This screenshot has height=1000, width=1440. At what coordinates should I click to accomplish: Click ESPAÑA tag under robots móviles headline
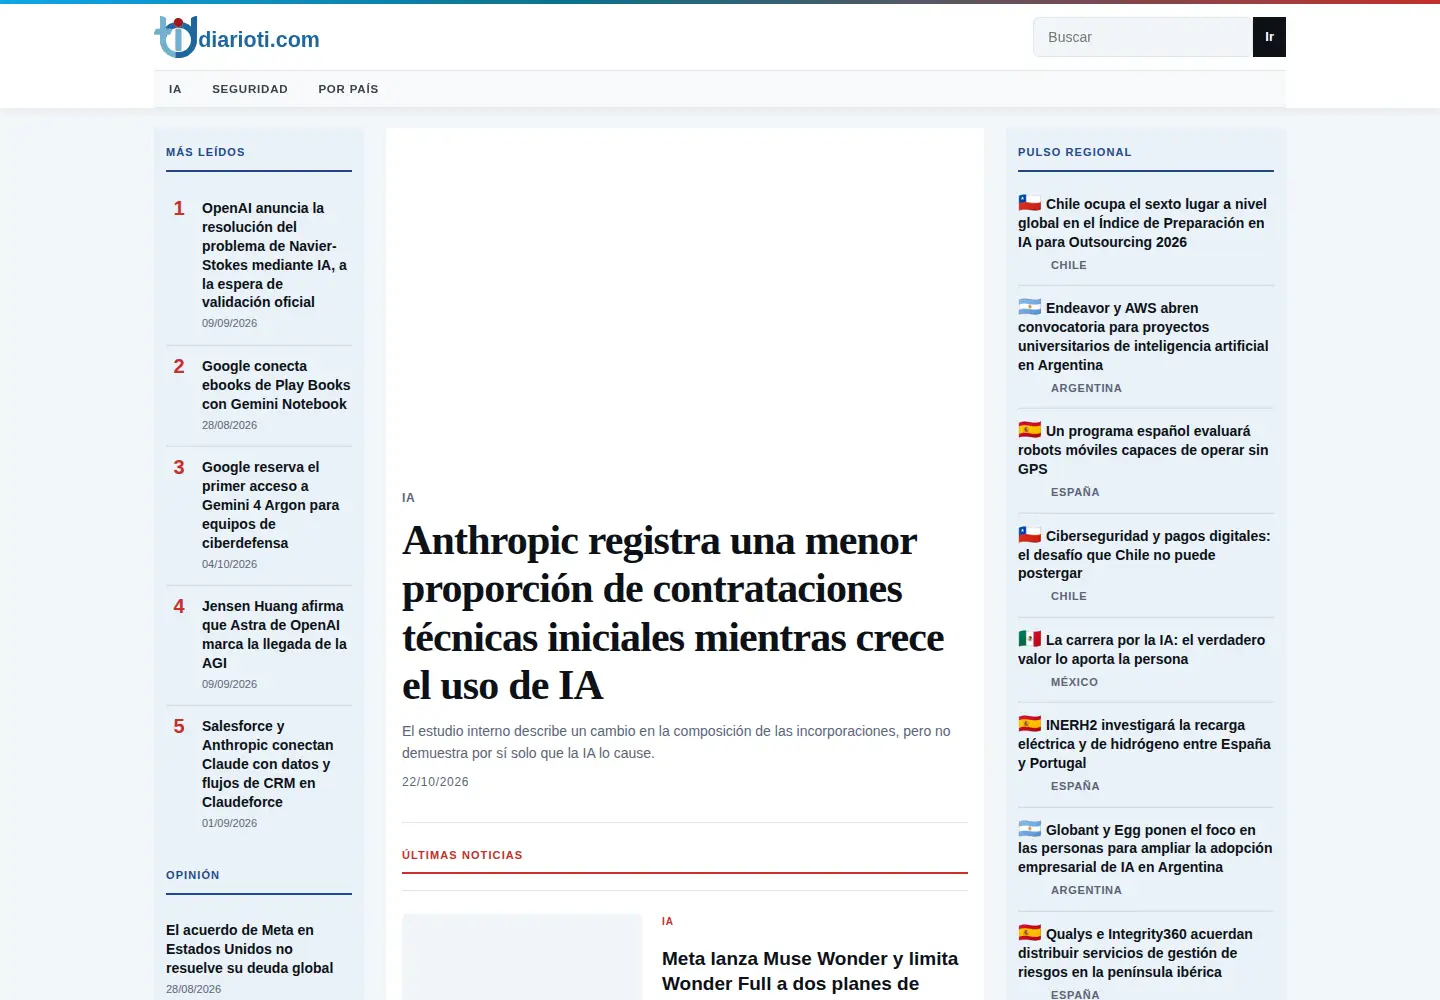coord(1075,492)
